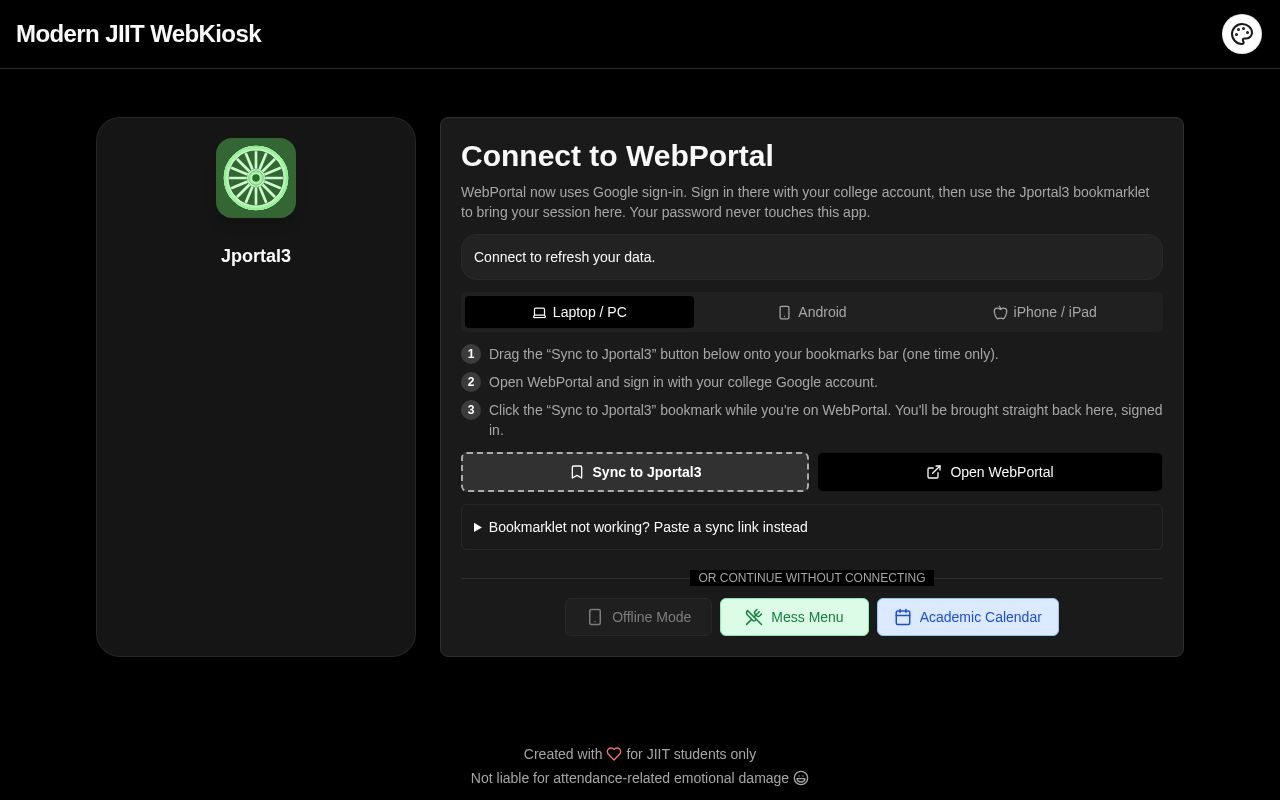The height and width of the screenshot is (800, 1280).
Task: Select the Laptop / PC tab
Action: point(580,312)
